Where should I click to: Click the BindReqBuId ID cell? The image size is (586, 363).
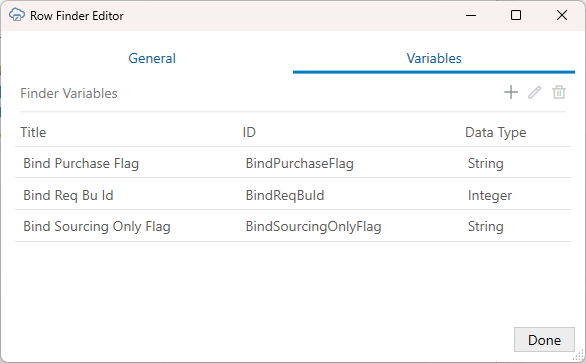[285, 195]
